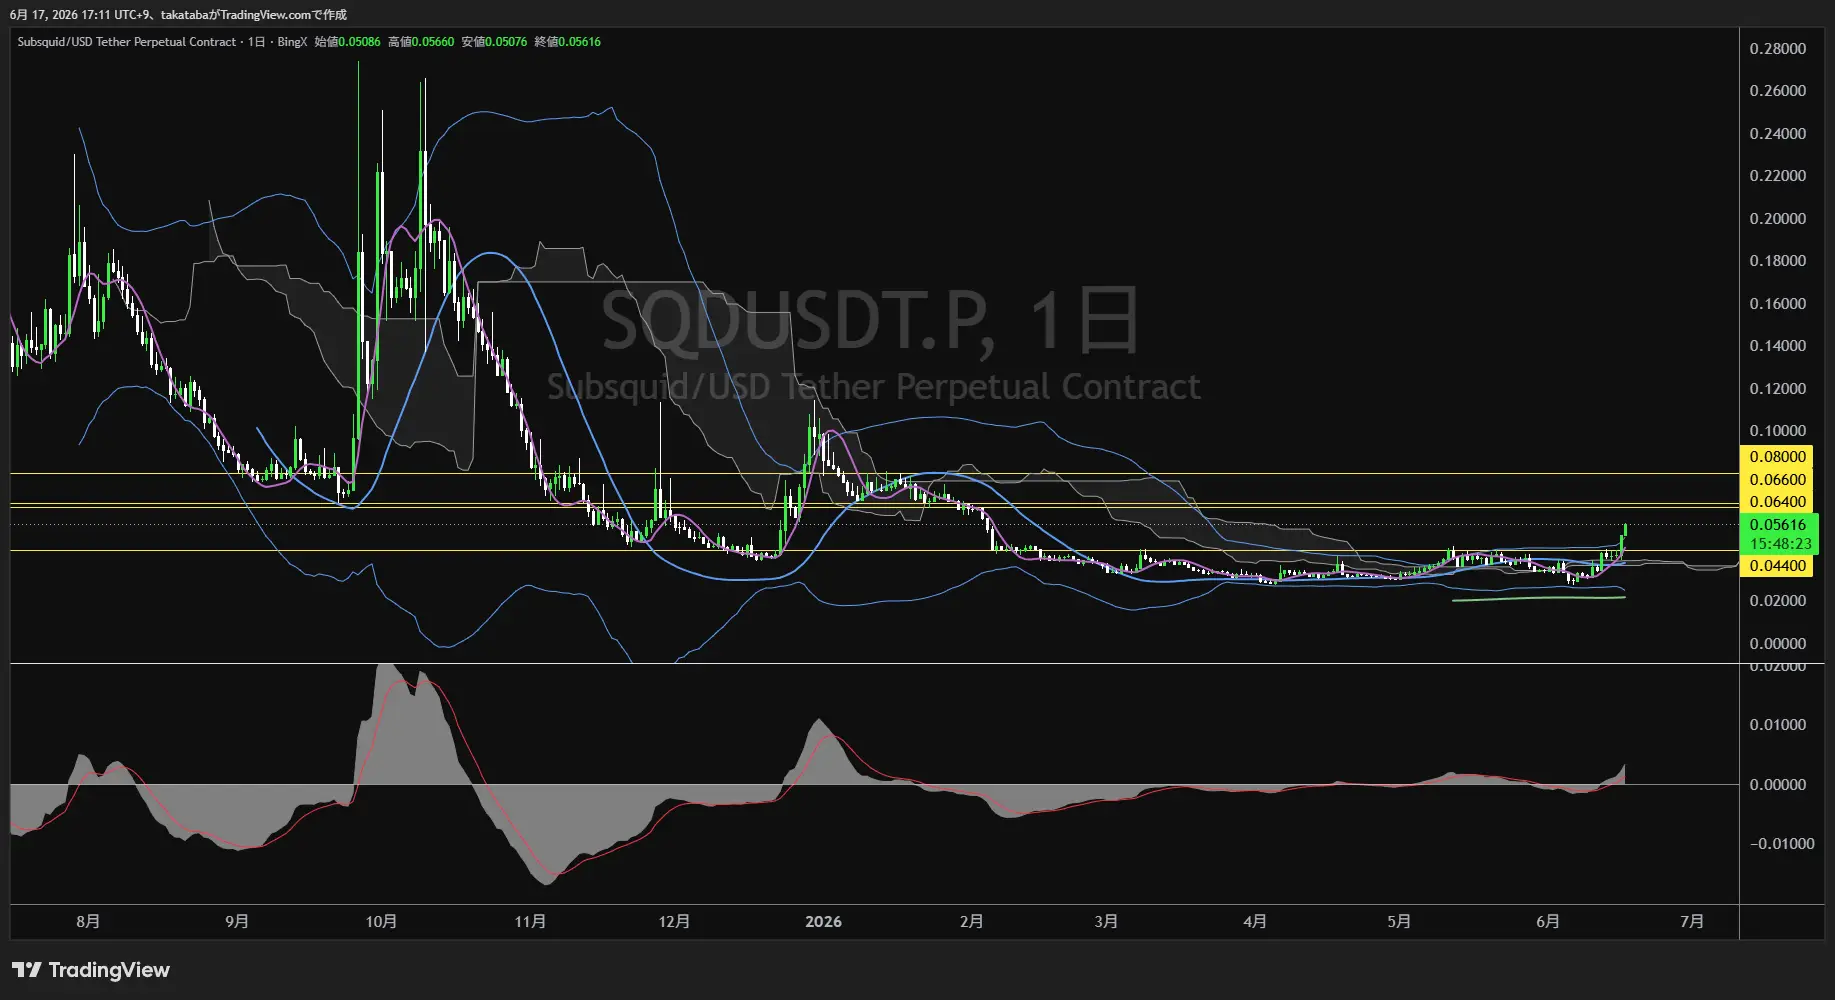Click the 0.10000 price scale label
This screenshot has height=1000, width=1835.
click(1777, 431)
